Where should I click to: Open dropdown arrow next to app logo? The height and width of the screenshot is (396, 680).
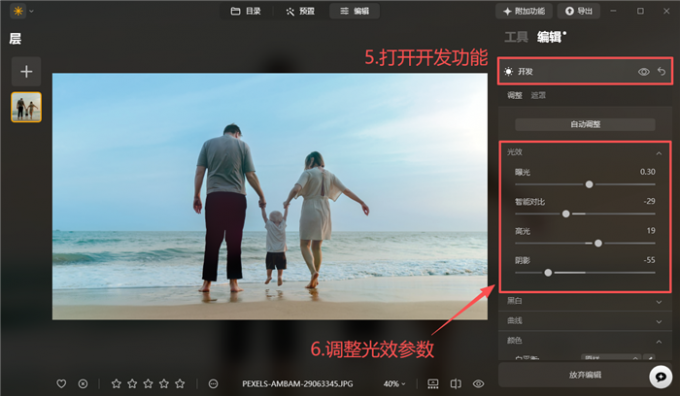31,11
